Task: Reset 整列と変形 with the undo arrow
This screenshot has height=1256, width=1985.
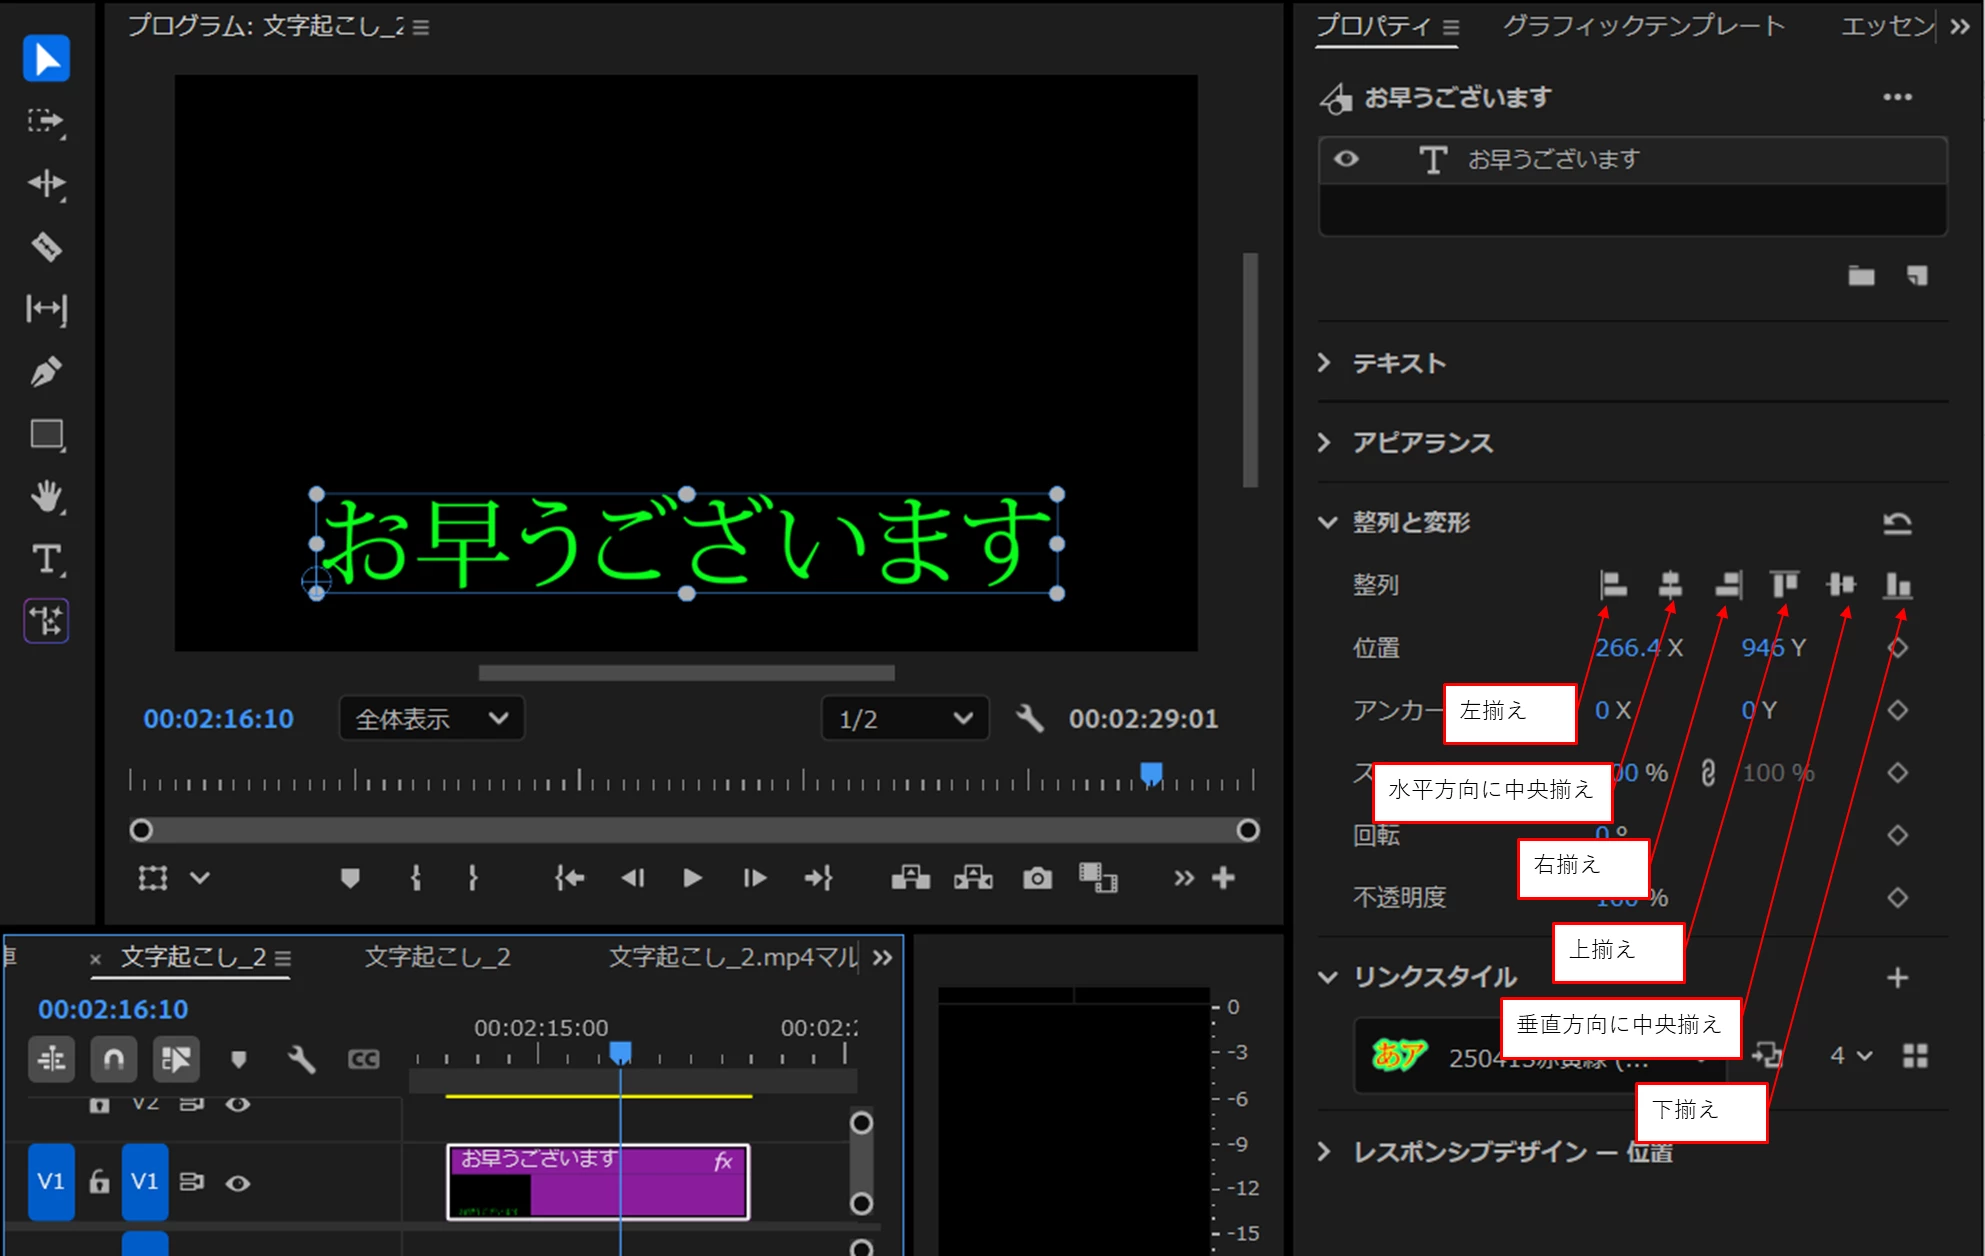Action: [x=1897, y=523]
